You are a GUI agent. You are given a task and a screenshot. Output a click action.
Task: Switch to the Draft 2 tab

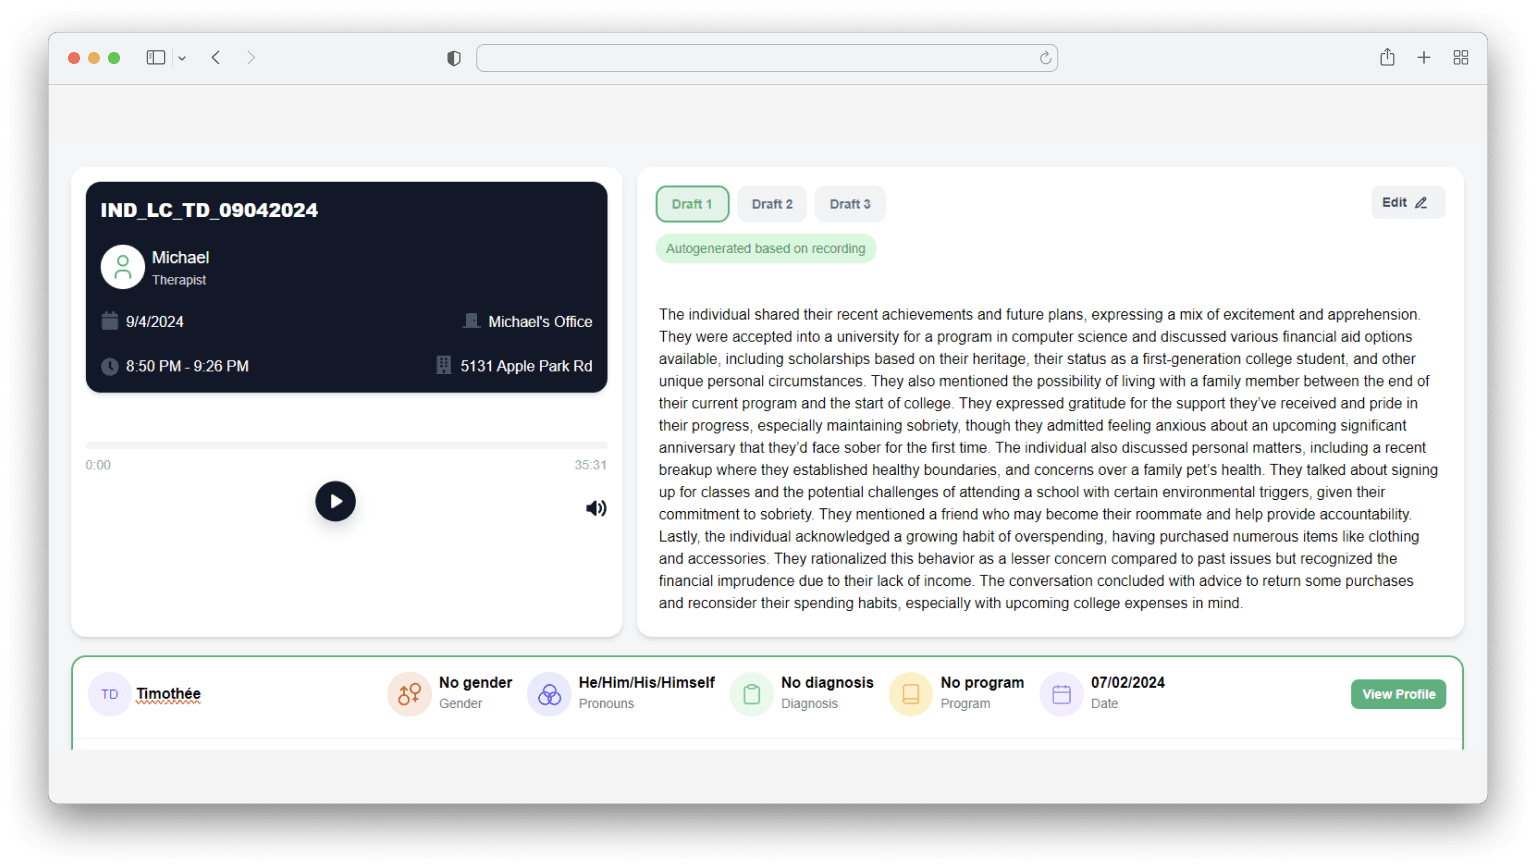[x=772, y=204]
